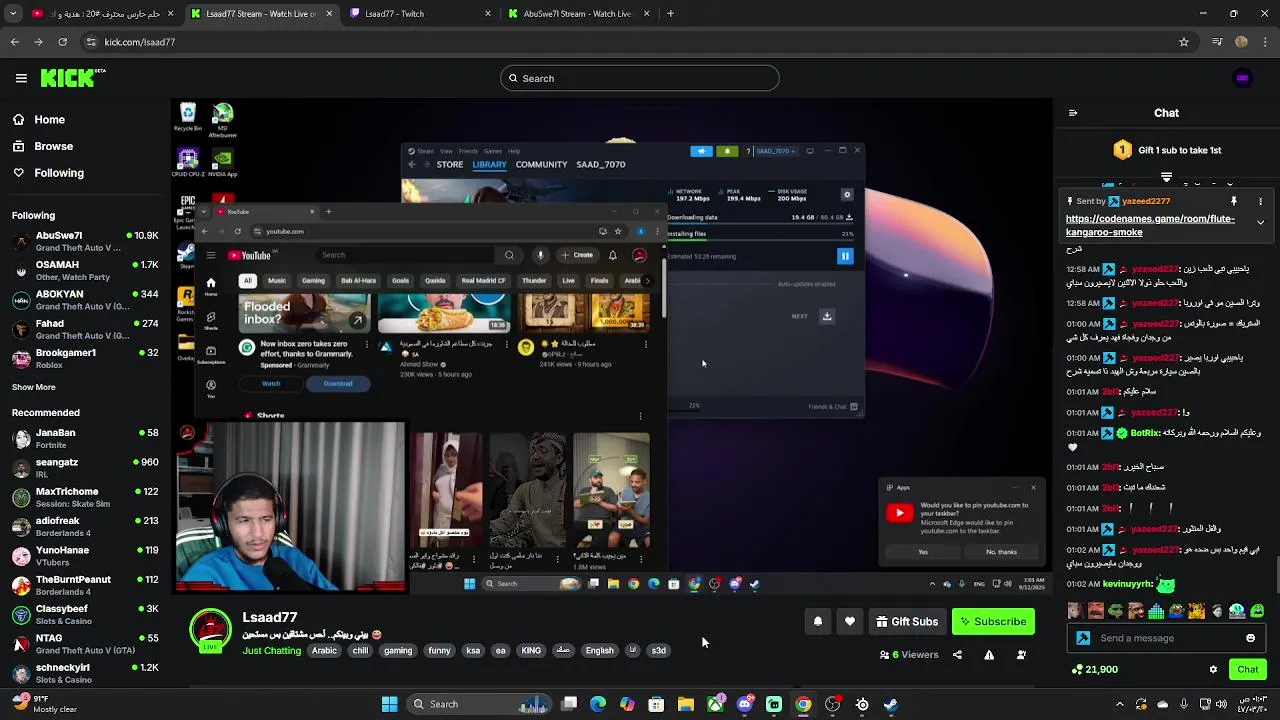Select the KING tag
The height and width of the screenshot is (720, 1280).
pyautogui.click(x=531, y=651)
